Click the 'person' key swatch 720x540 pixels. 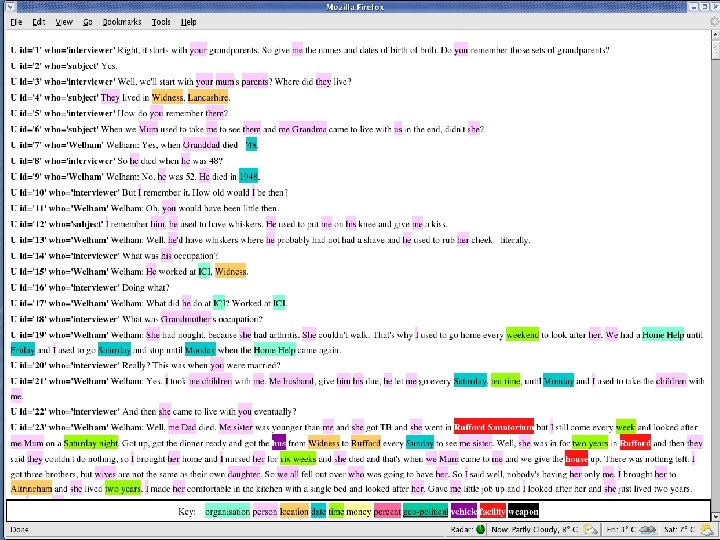[265, 511]
